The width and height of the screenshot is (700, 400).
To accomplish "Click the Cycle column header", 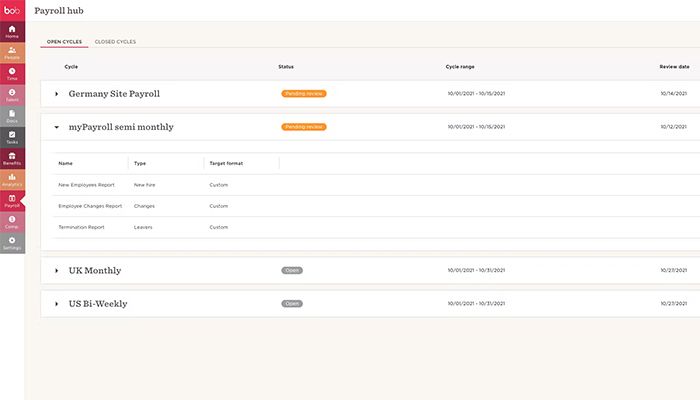I will coord(71,67).
